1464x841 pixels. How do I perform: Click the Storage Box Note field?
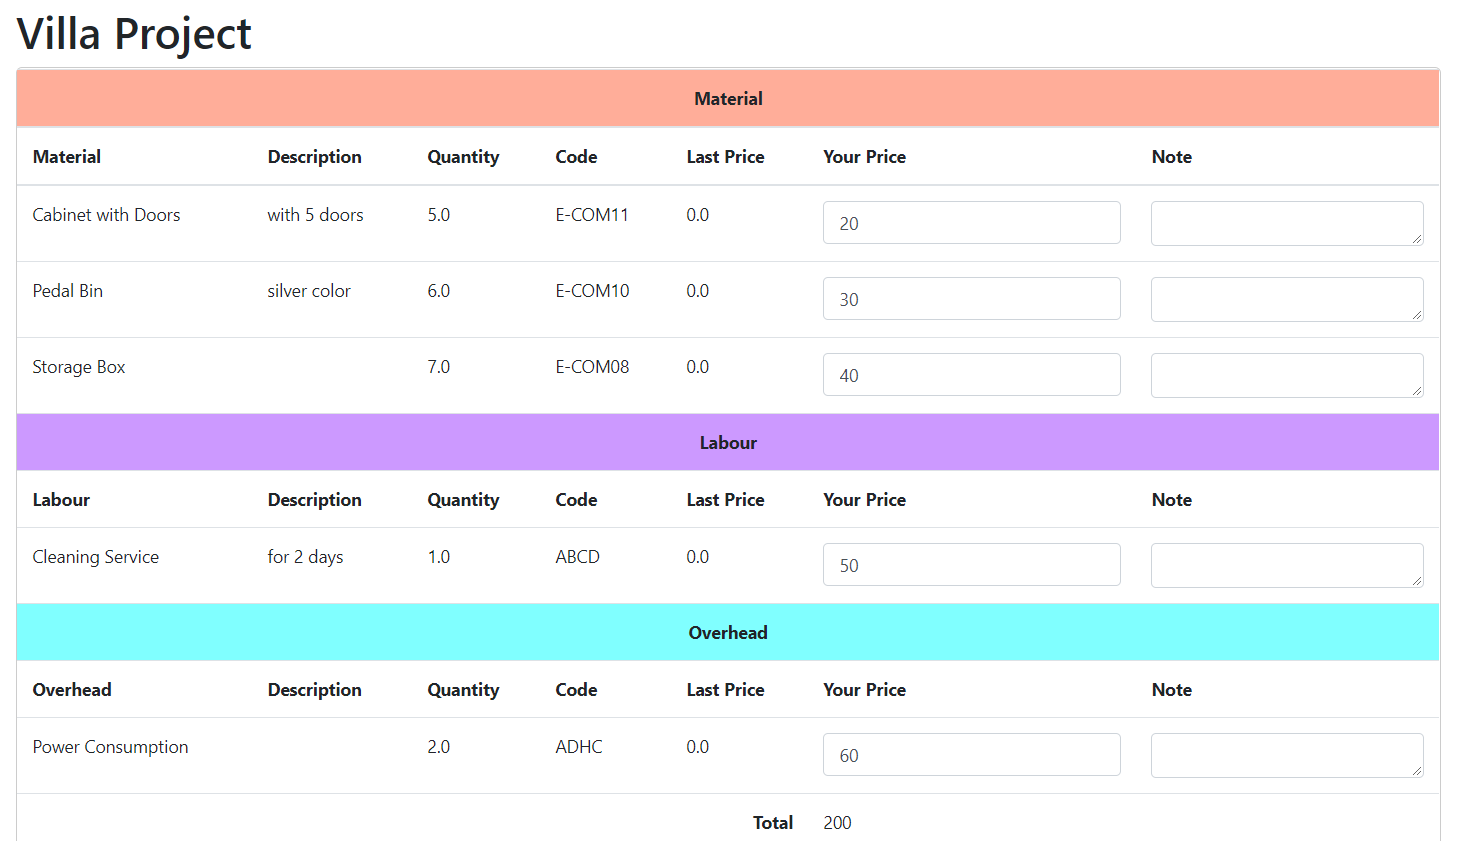[x=1286, y=375]
